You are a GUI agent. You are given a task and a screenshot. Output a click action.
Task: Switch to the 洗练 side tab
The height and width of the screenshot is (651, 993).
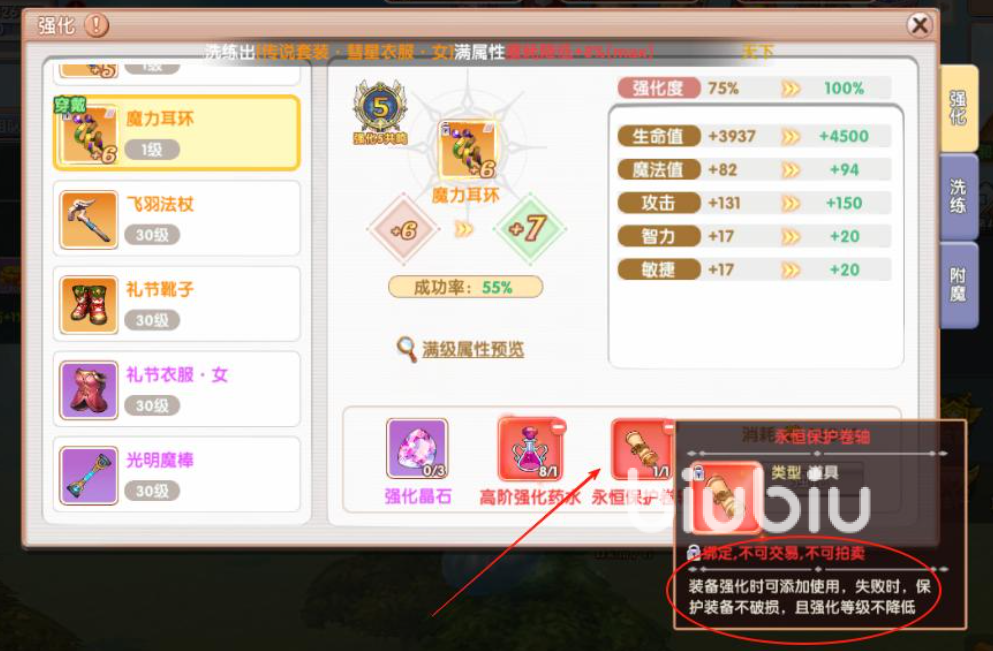[x=958, y=196]
